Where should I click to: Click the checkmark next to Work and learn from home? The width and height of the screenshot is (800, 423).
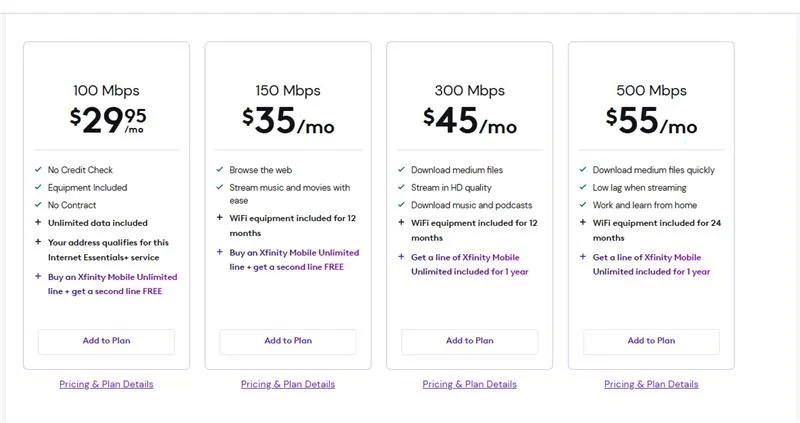tap(583, 205)
